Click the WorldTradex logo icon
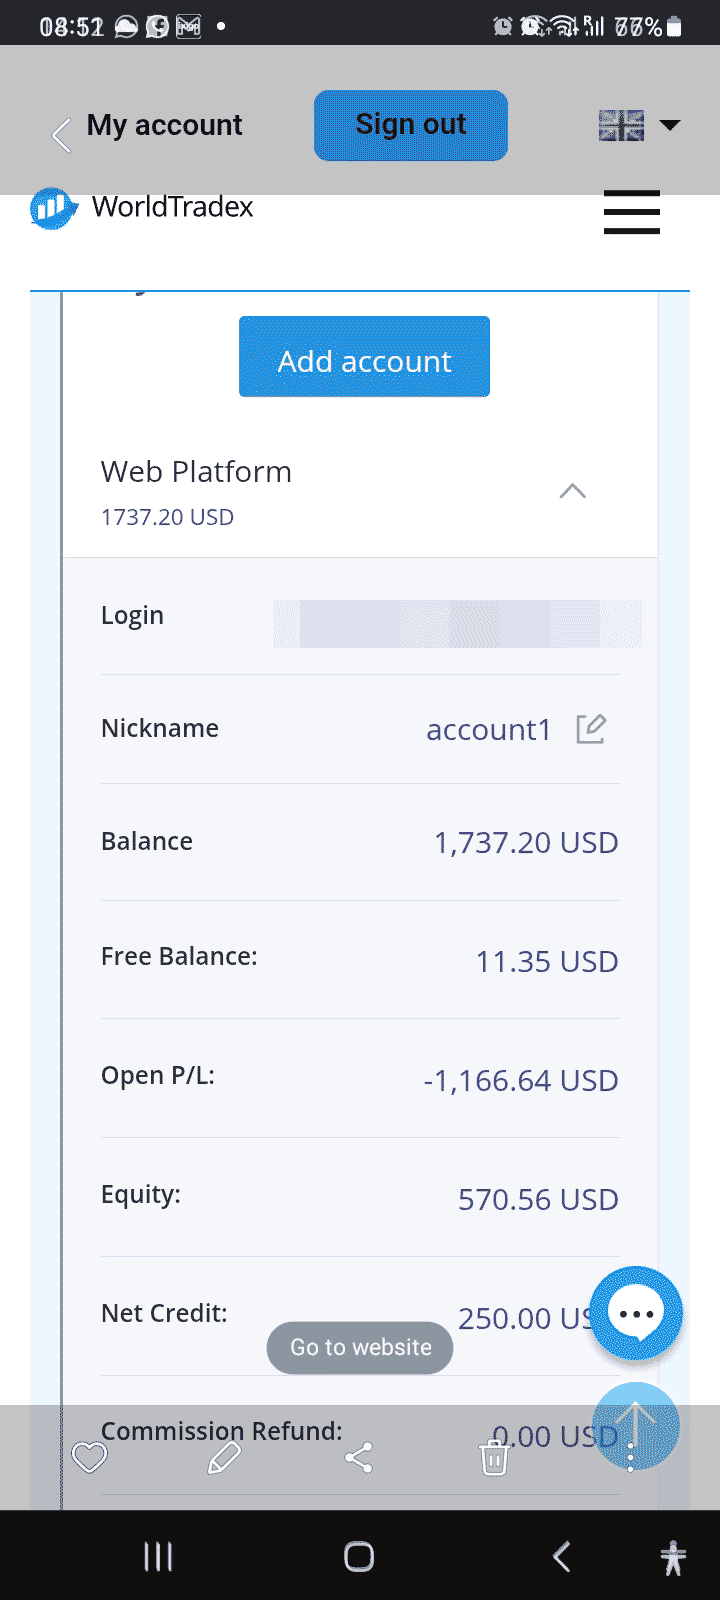720x1600 pixels. tap(53, 208)
